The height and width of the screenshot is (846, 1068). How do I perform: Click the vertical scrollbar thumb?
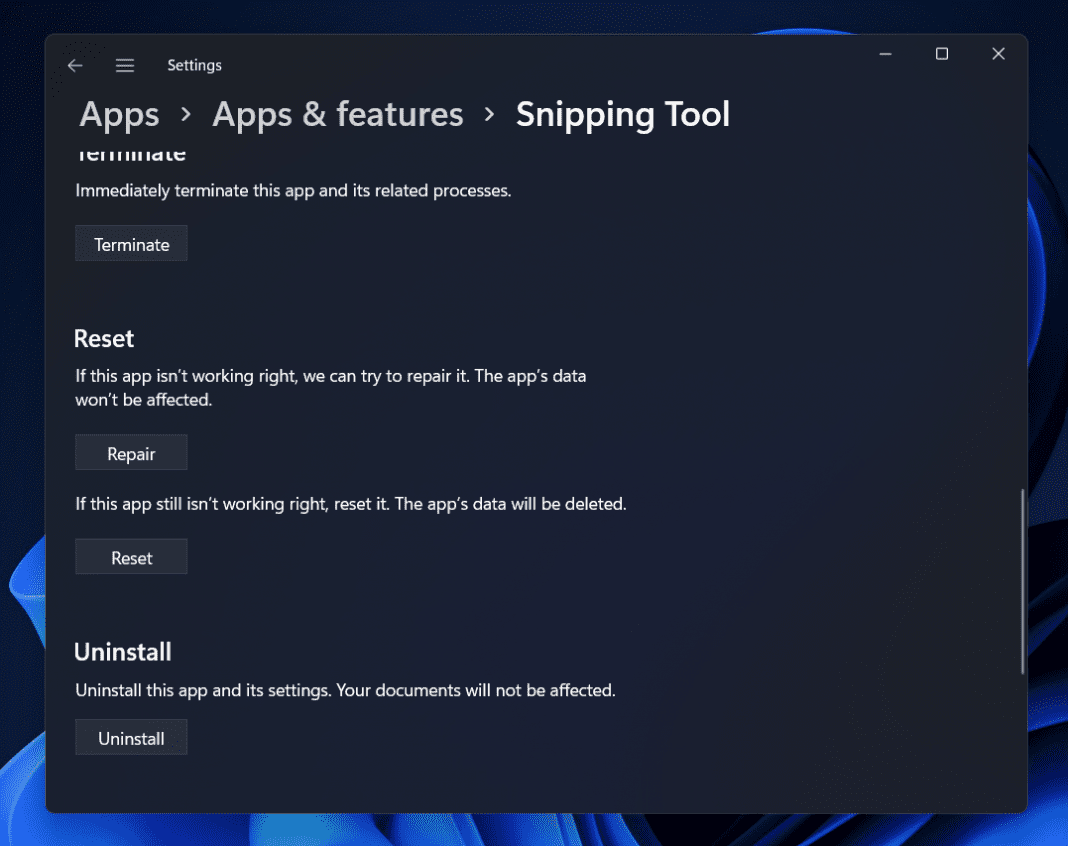[1022, 580]
